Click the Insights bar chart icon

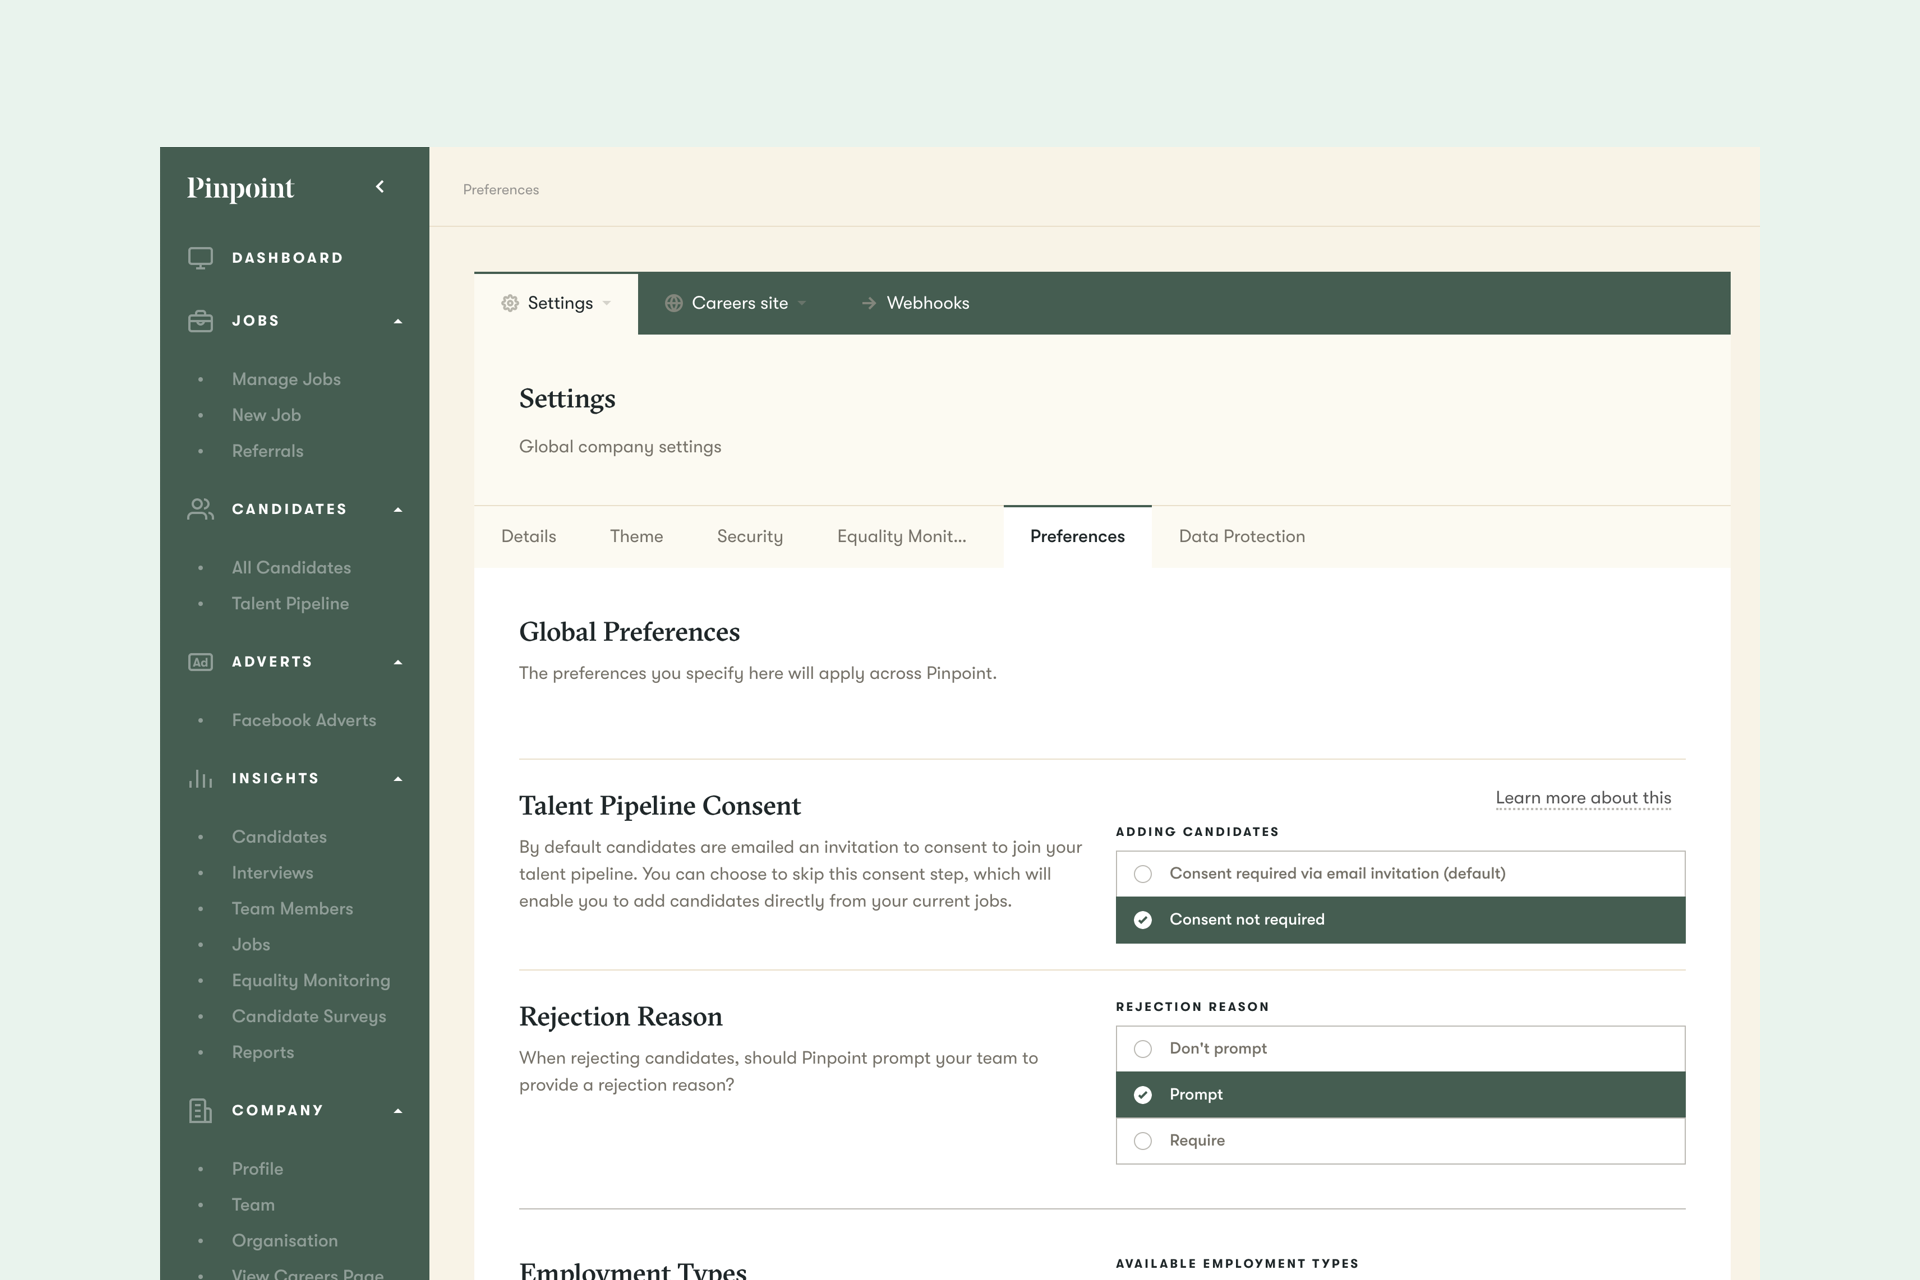click(x=200, y=779)
